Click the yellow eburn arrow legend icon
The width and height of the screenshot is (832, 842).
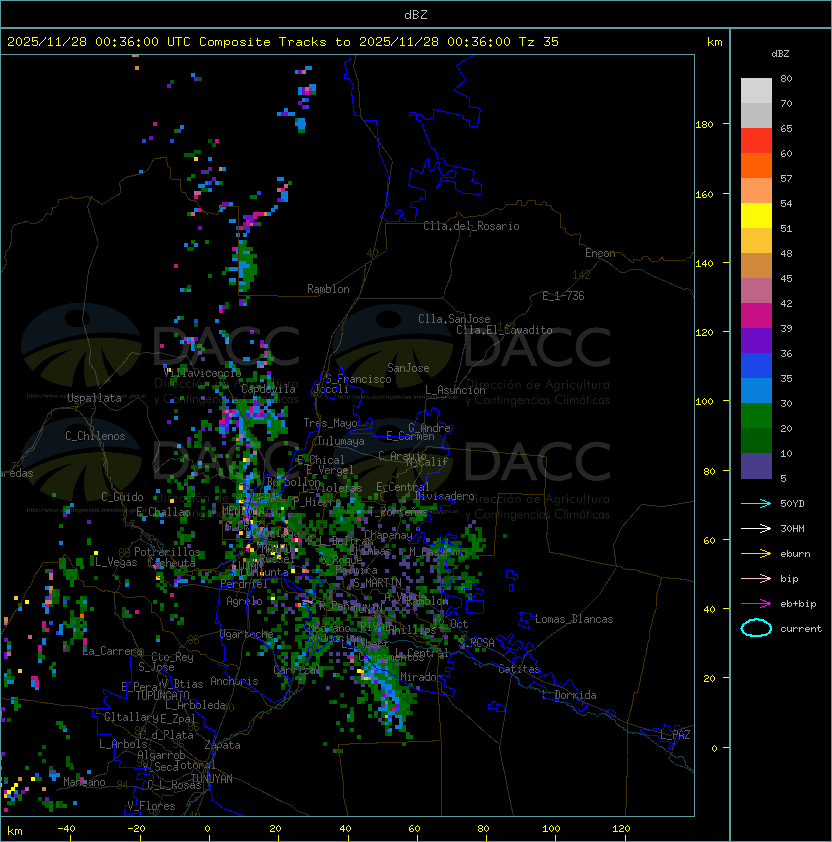[x=756, y=554]
